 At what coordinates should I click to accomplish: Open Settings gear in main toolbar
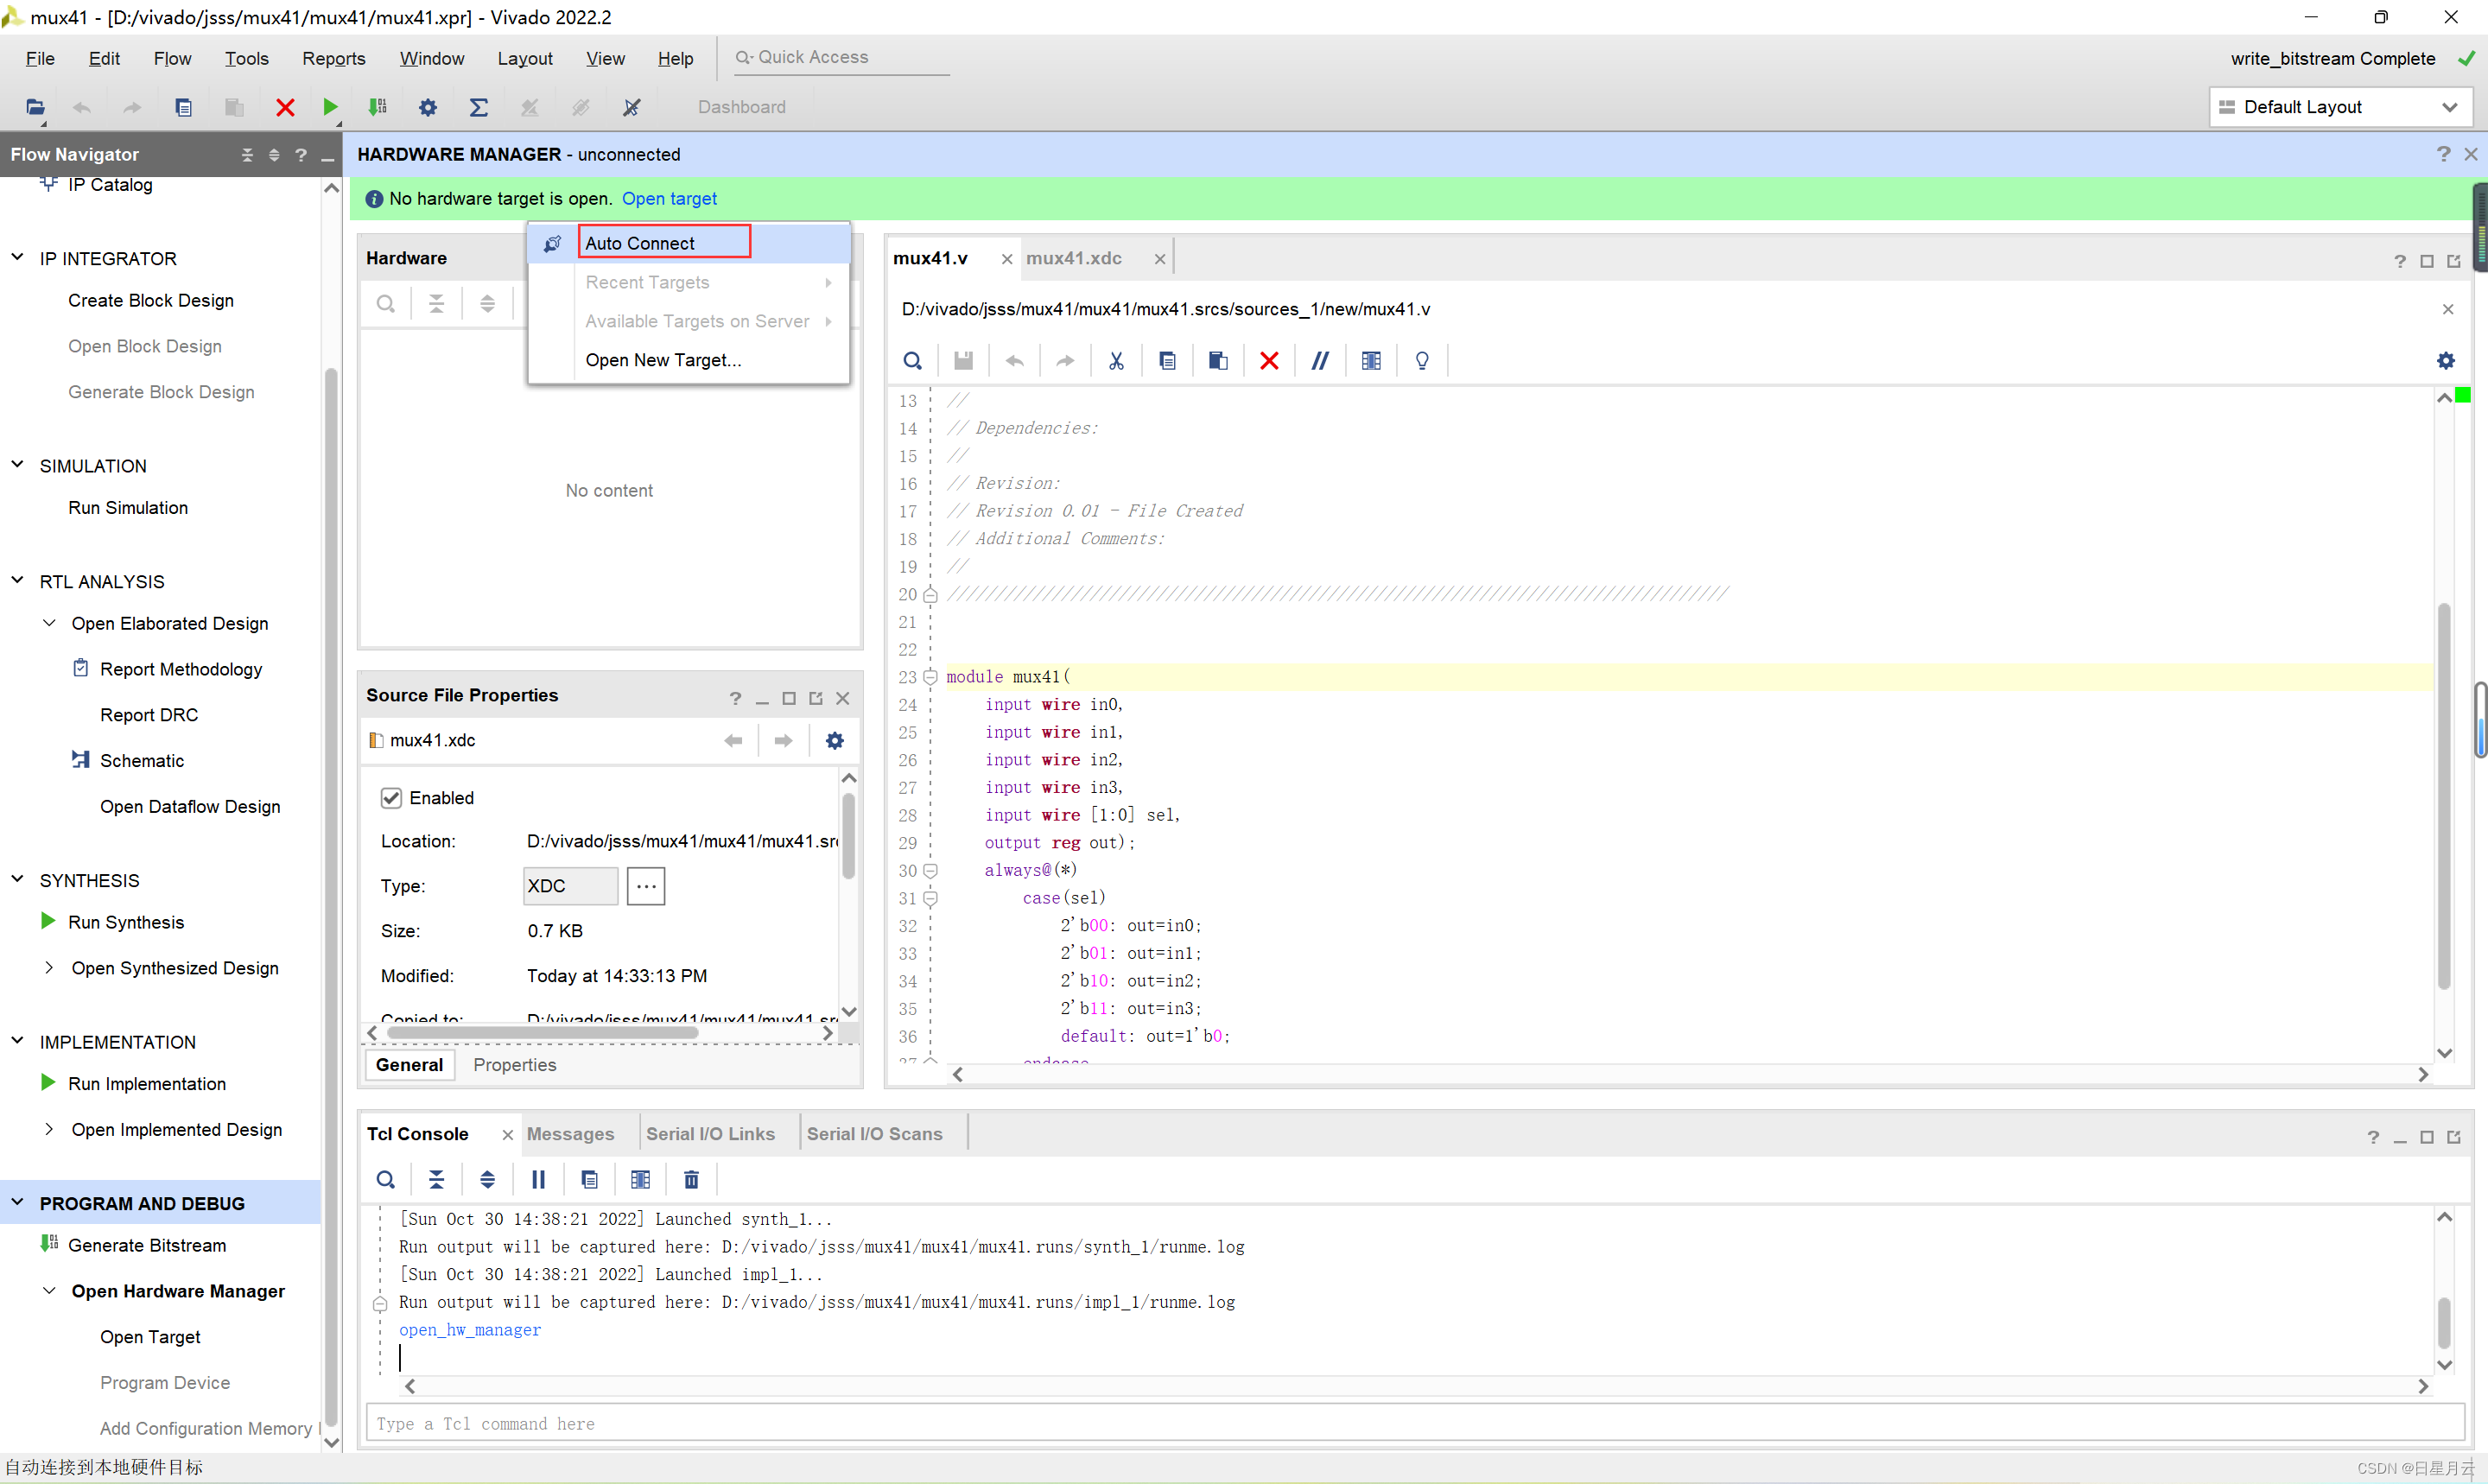coord(428,107)
